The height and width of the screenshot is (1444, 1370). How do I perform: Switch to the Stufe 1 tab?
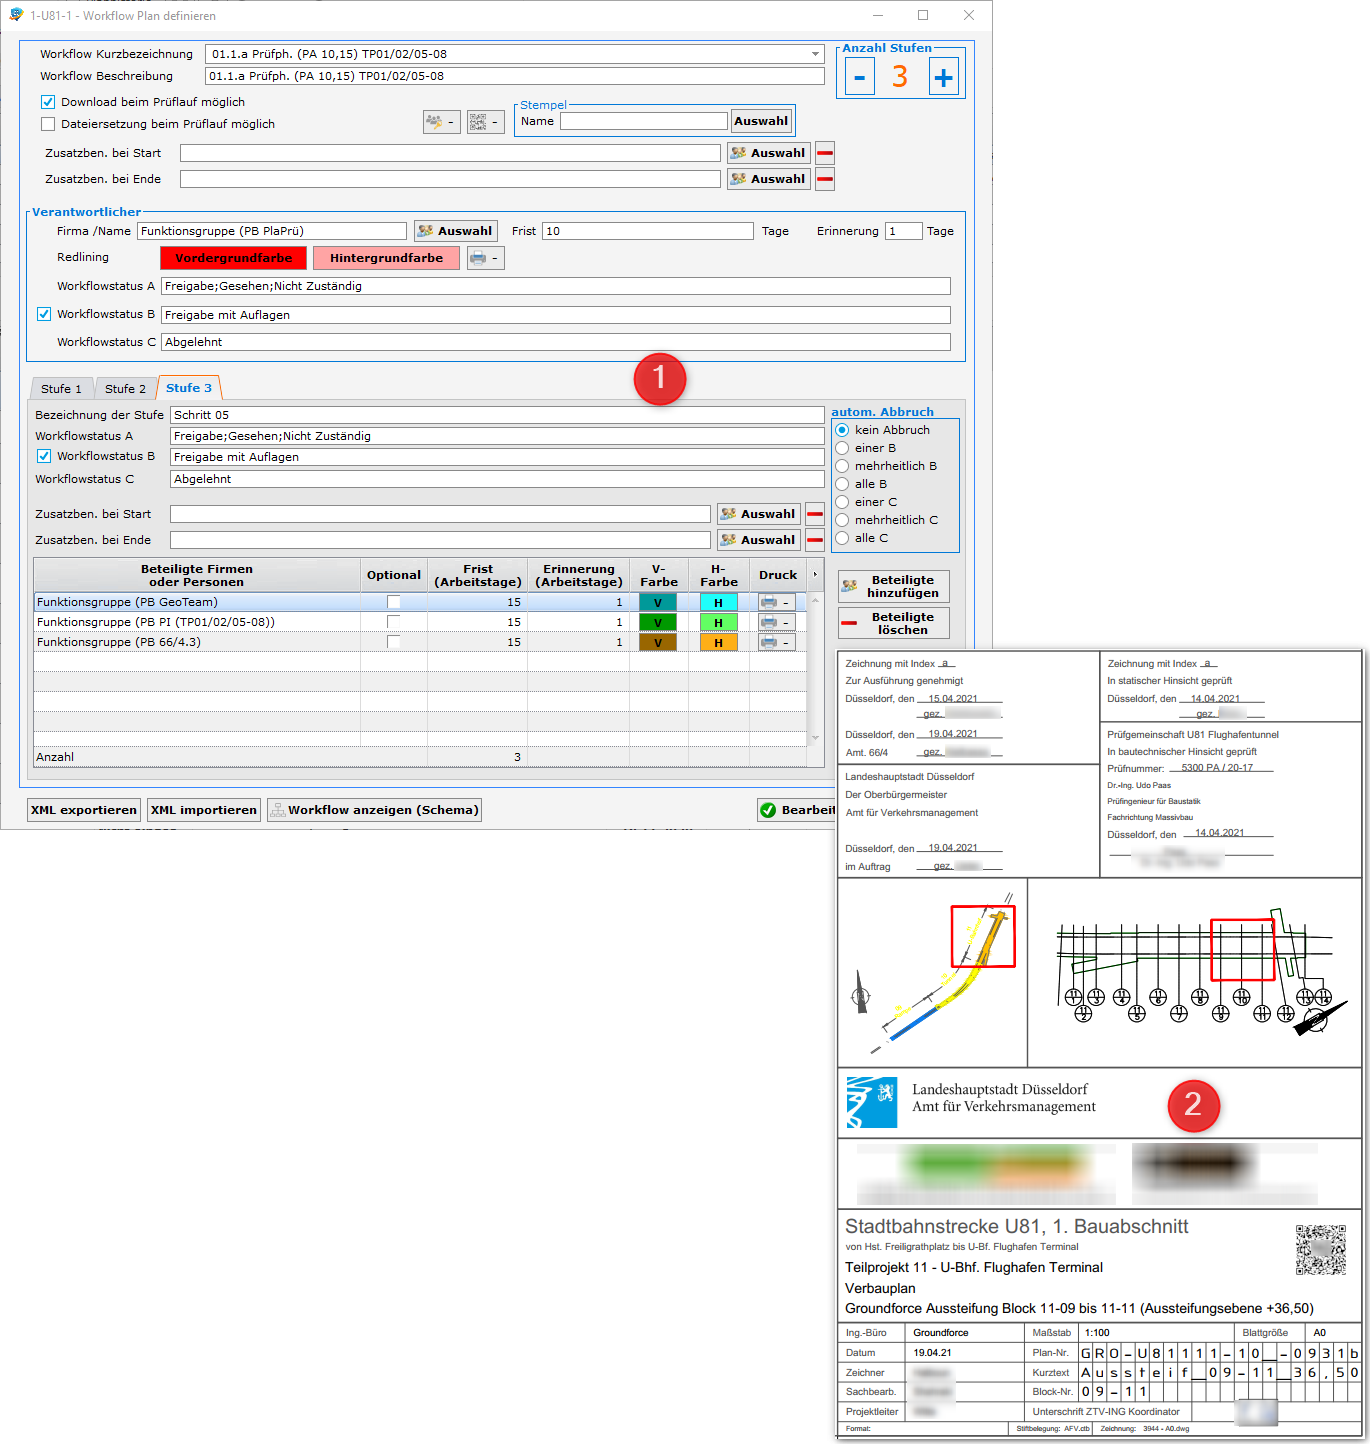coord(61,389)
